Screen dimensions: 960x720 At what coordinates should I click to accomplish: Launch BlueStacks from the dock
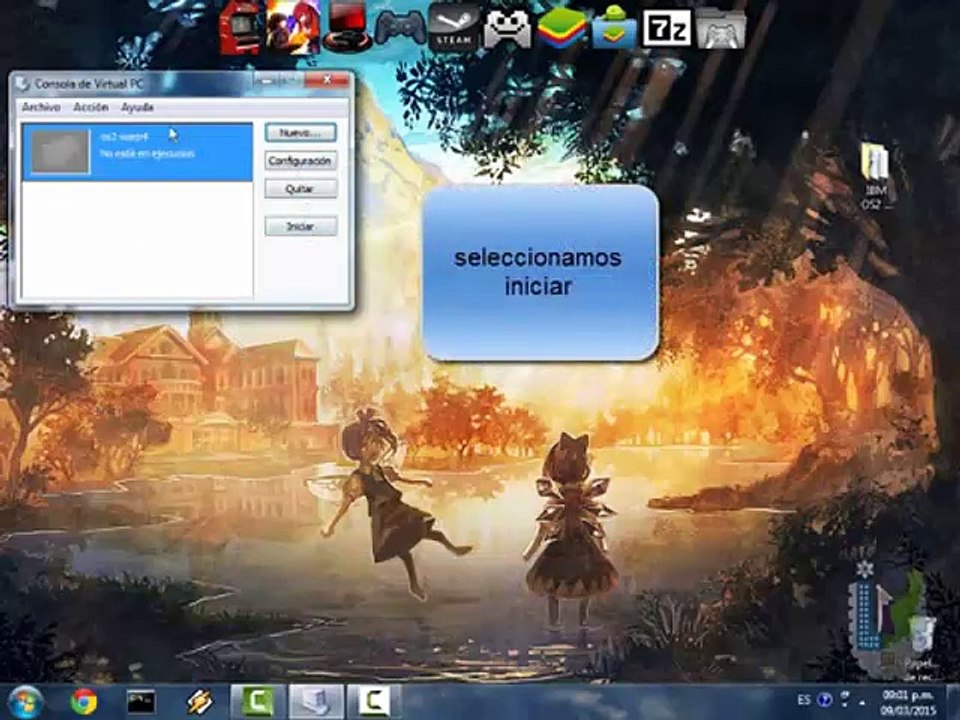pos(561,29)
